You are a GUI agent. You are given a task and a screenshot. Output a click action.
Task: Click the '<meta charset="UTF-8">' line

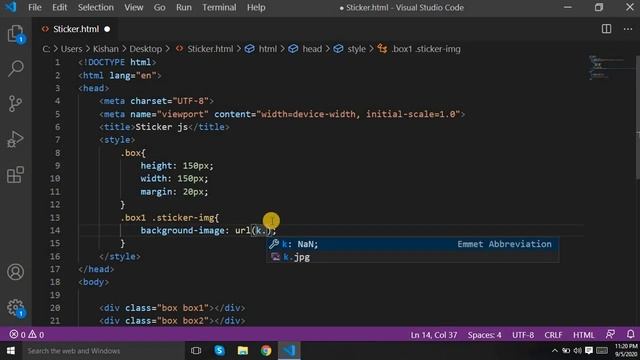pos(156,101)
